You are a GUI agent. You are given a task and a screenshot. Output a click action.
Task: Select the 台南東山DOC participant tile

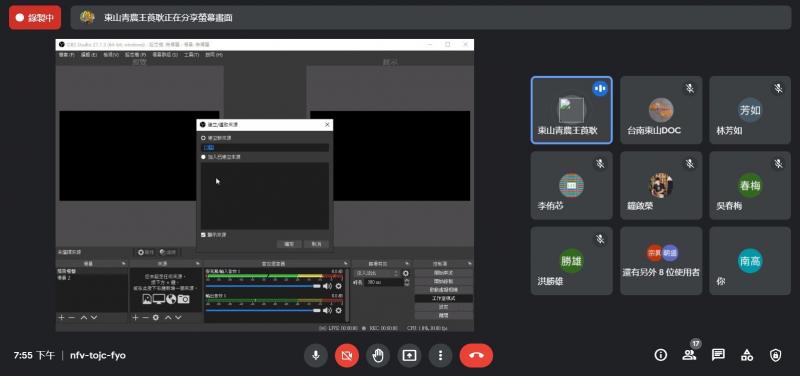[661, 110]
